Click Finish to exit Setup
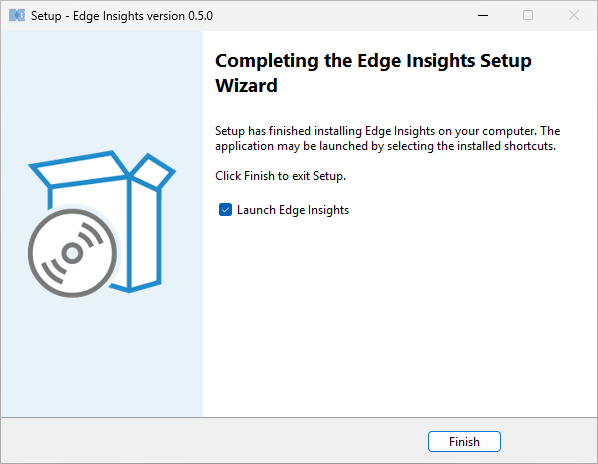The width and height of the screenshot is (598, 464). coord(464,442)
